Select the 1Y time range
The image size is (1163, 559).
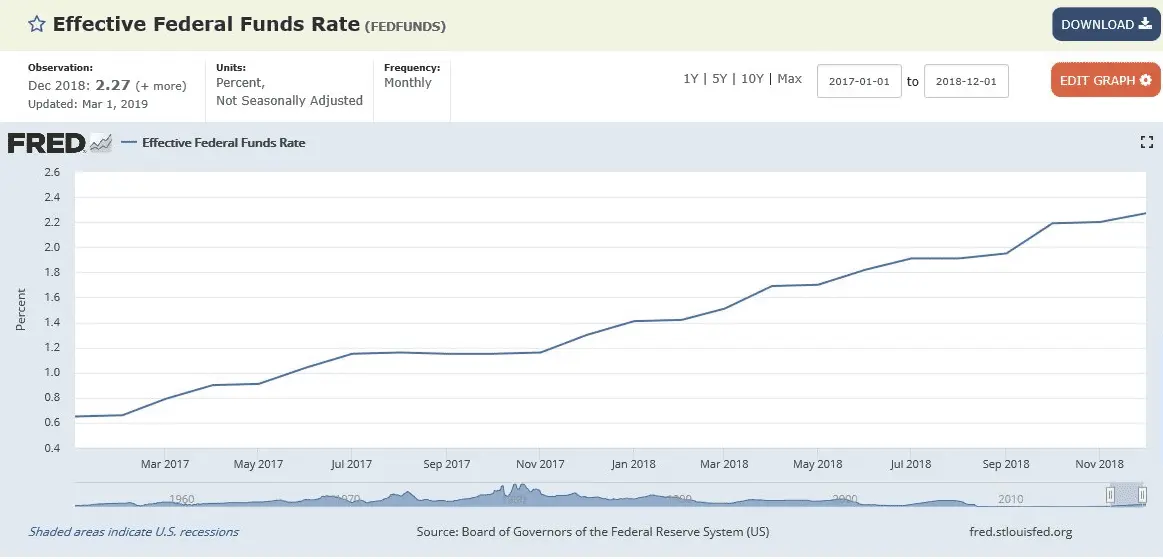(690, 79)
